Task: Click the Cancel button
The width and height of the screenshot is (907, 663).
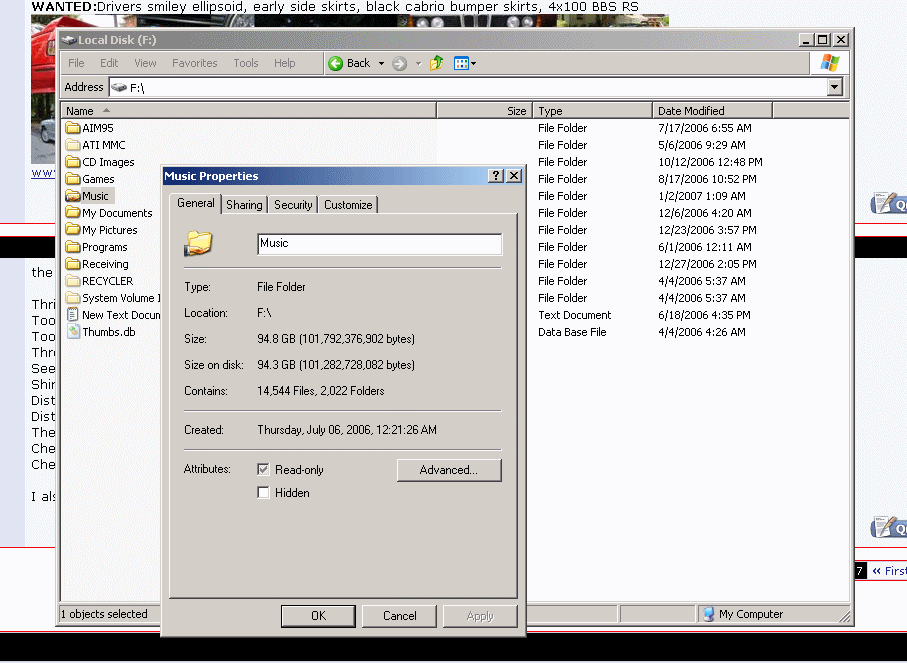Action: [399, 616]
